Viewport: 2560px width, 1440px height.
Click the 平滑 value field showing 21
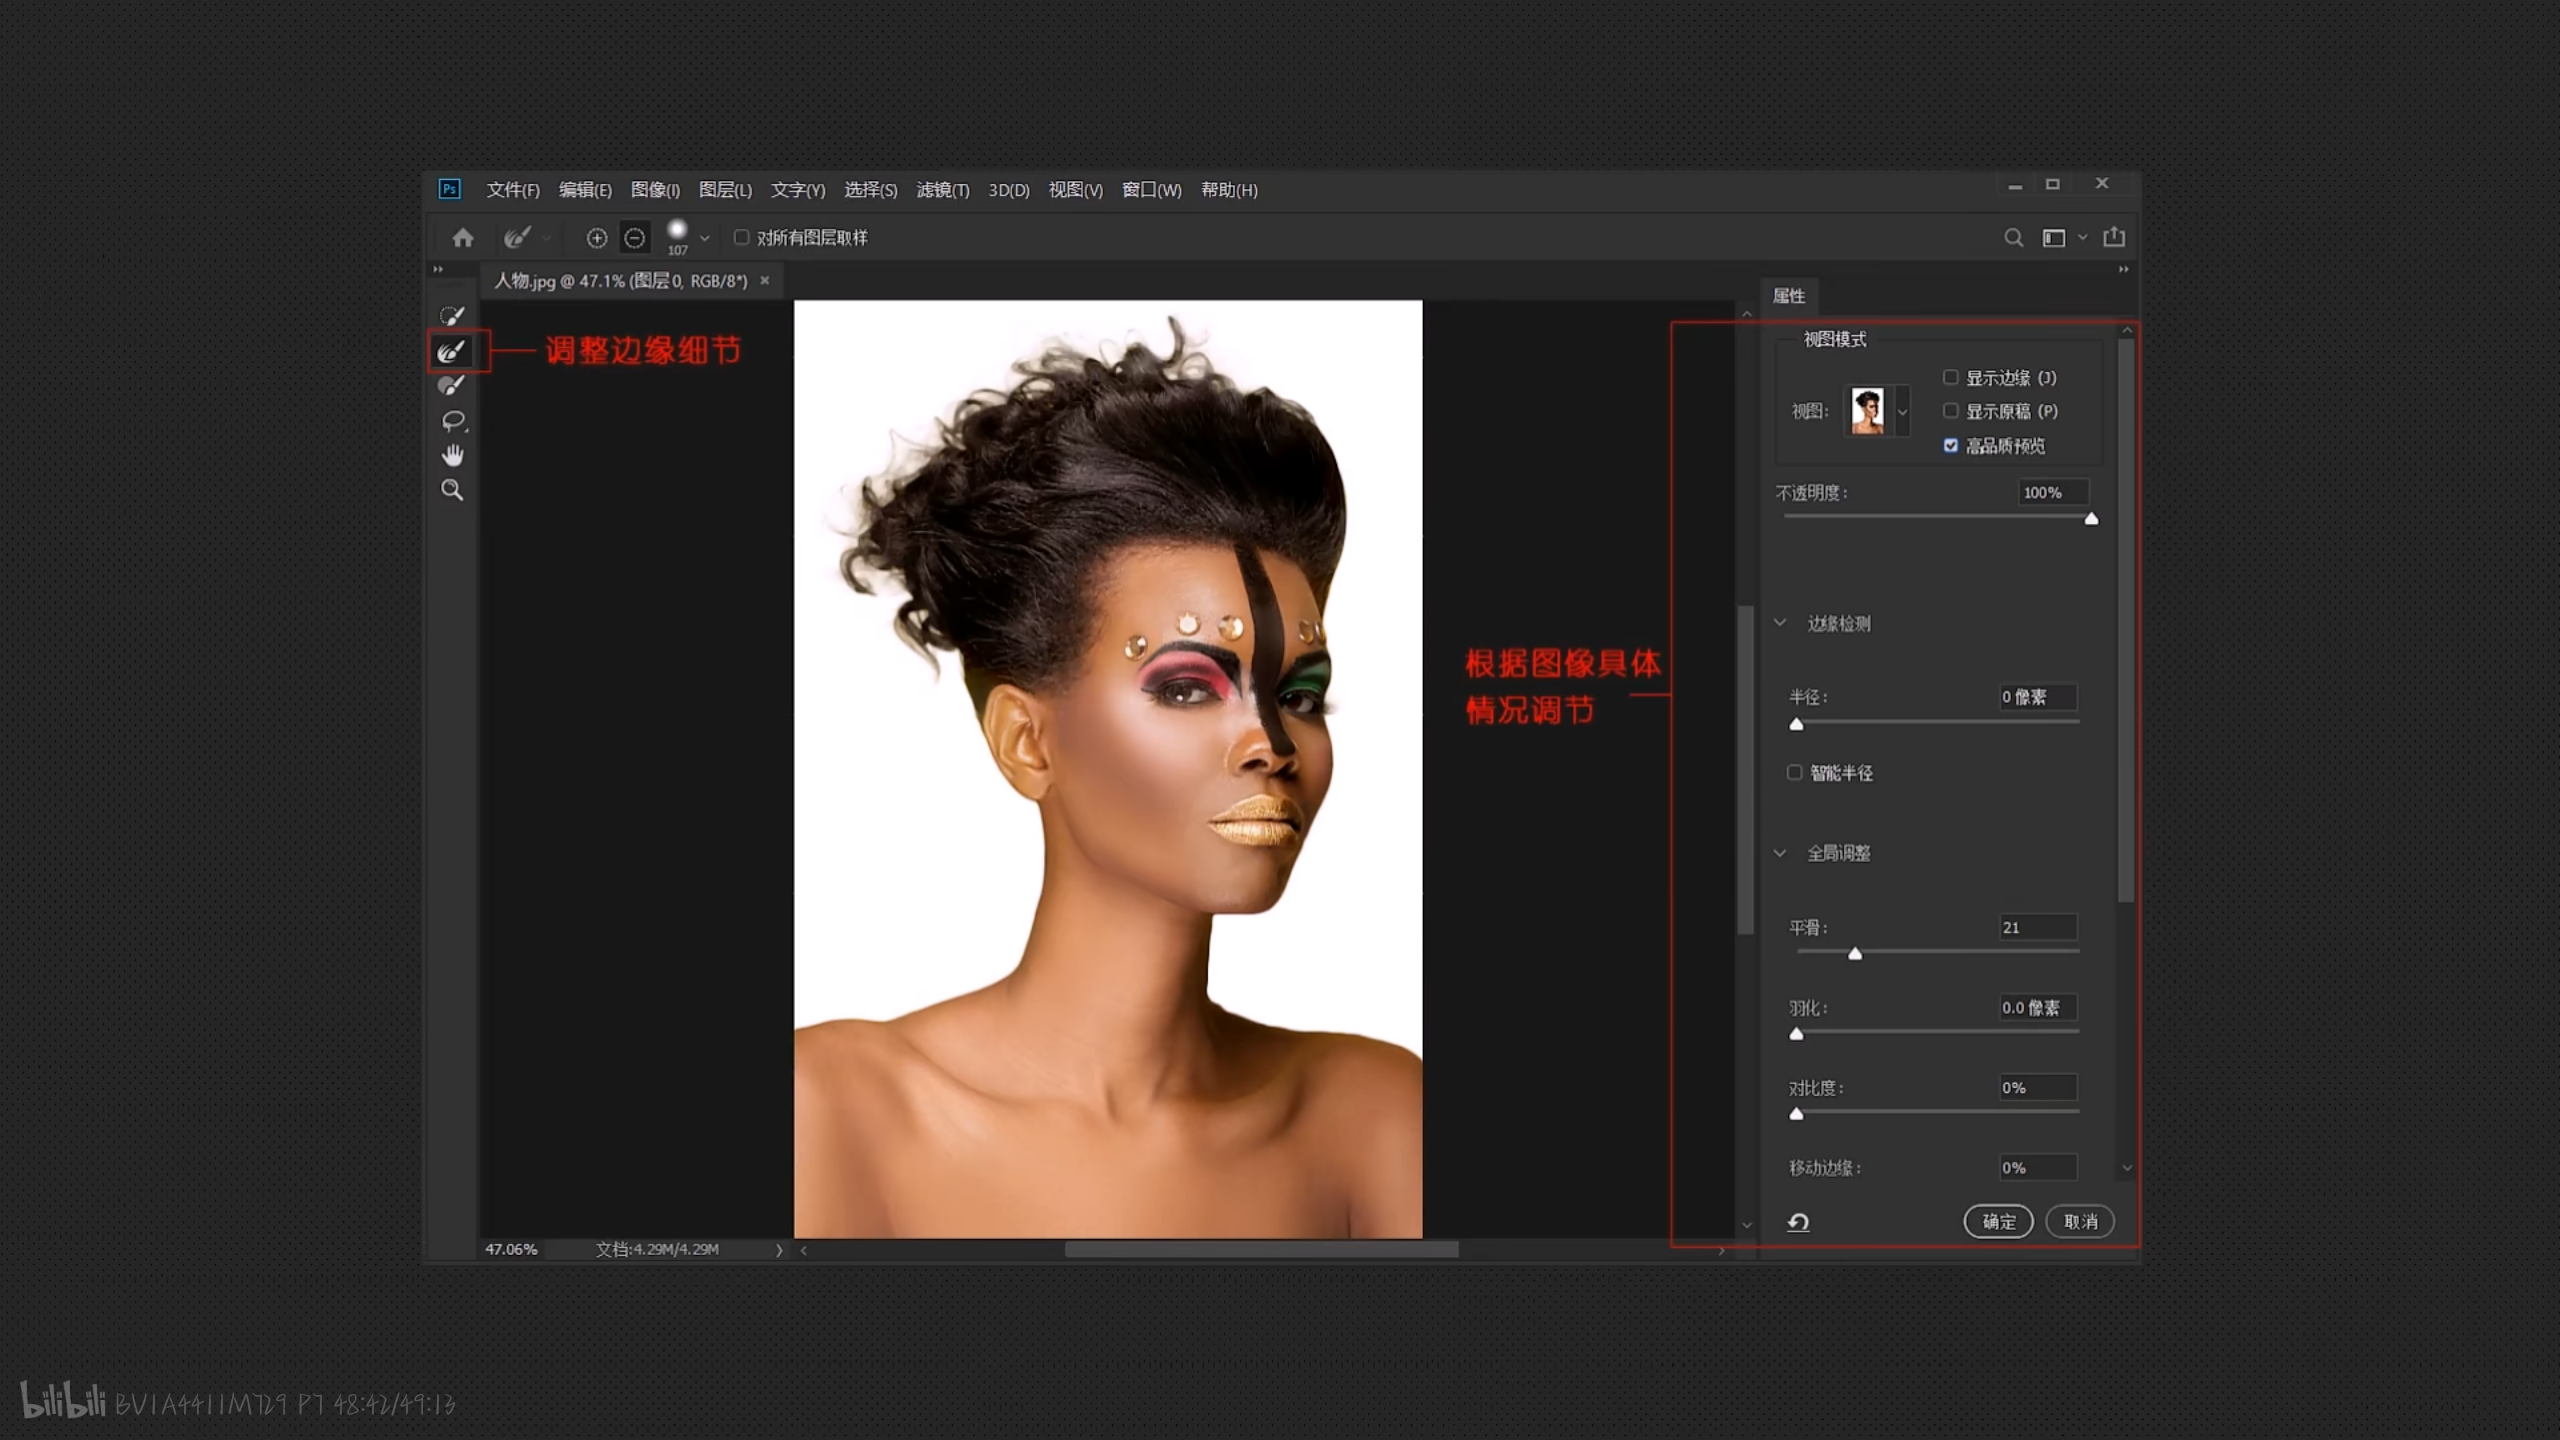(2038, 927)
